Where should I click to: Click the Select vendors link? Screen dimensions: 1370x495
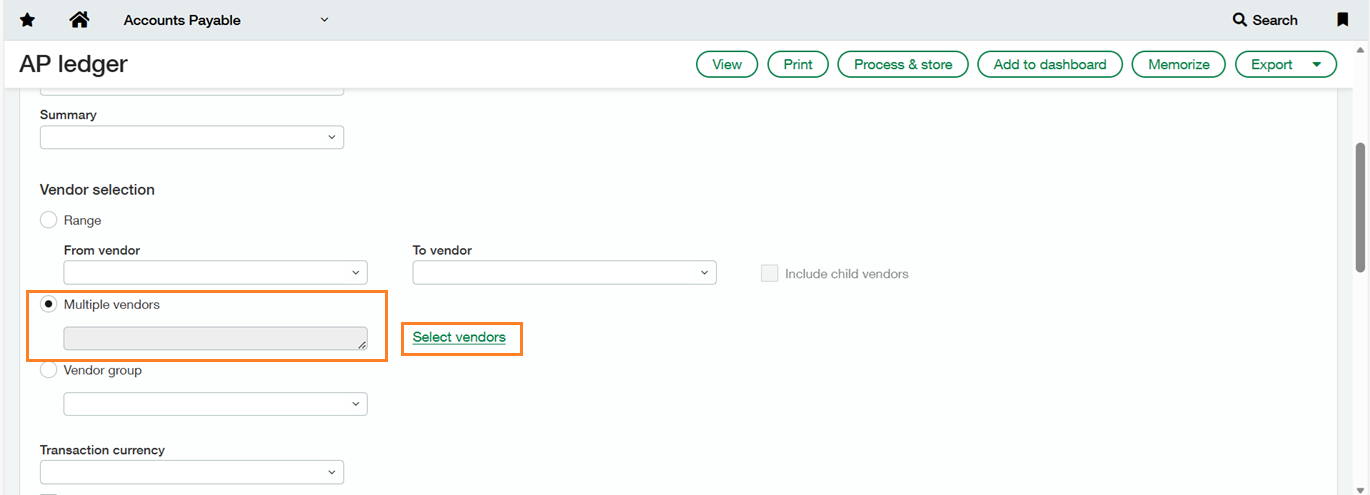(459, 337)
